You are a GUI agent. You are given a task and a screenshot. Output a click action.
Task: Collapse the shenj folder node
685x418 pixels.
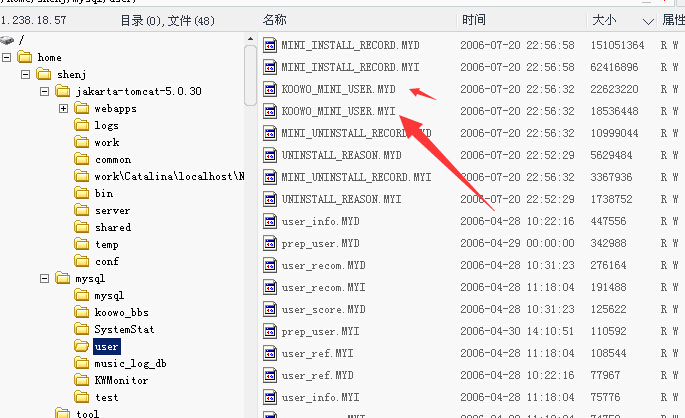coord(25,74)
